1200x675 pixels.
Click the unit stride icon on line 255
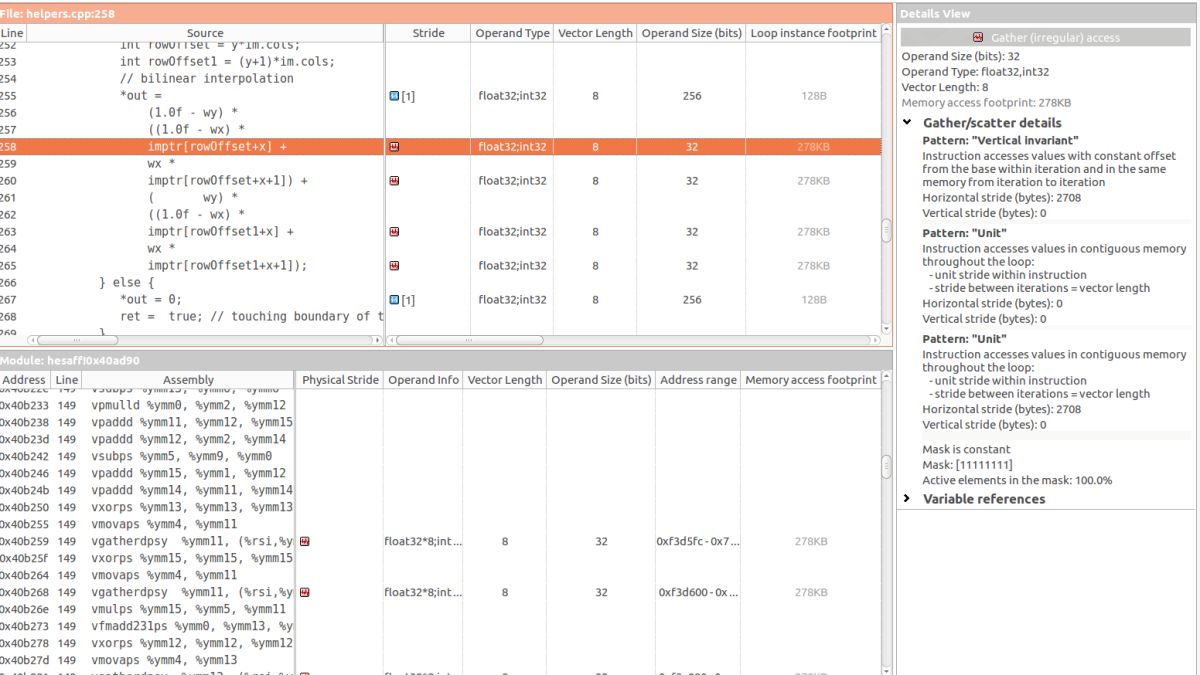tap(394, 96)
